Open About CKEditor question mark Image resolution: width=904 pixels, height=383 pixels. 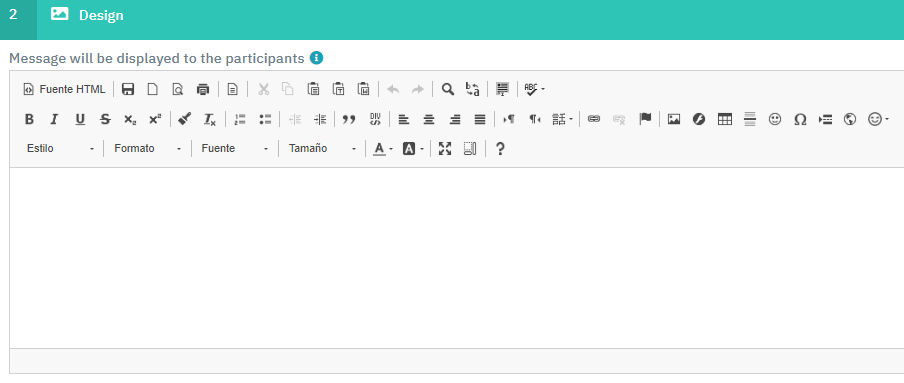(500, 149)
